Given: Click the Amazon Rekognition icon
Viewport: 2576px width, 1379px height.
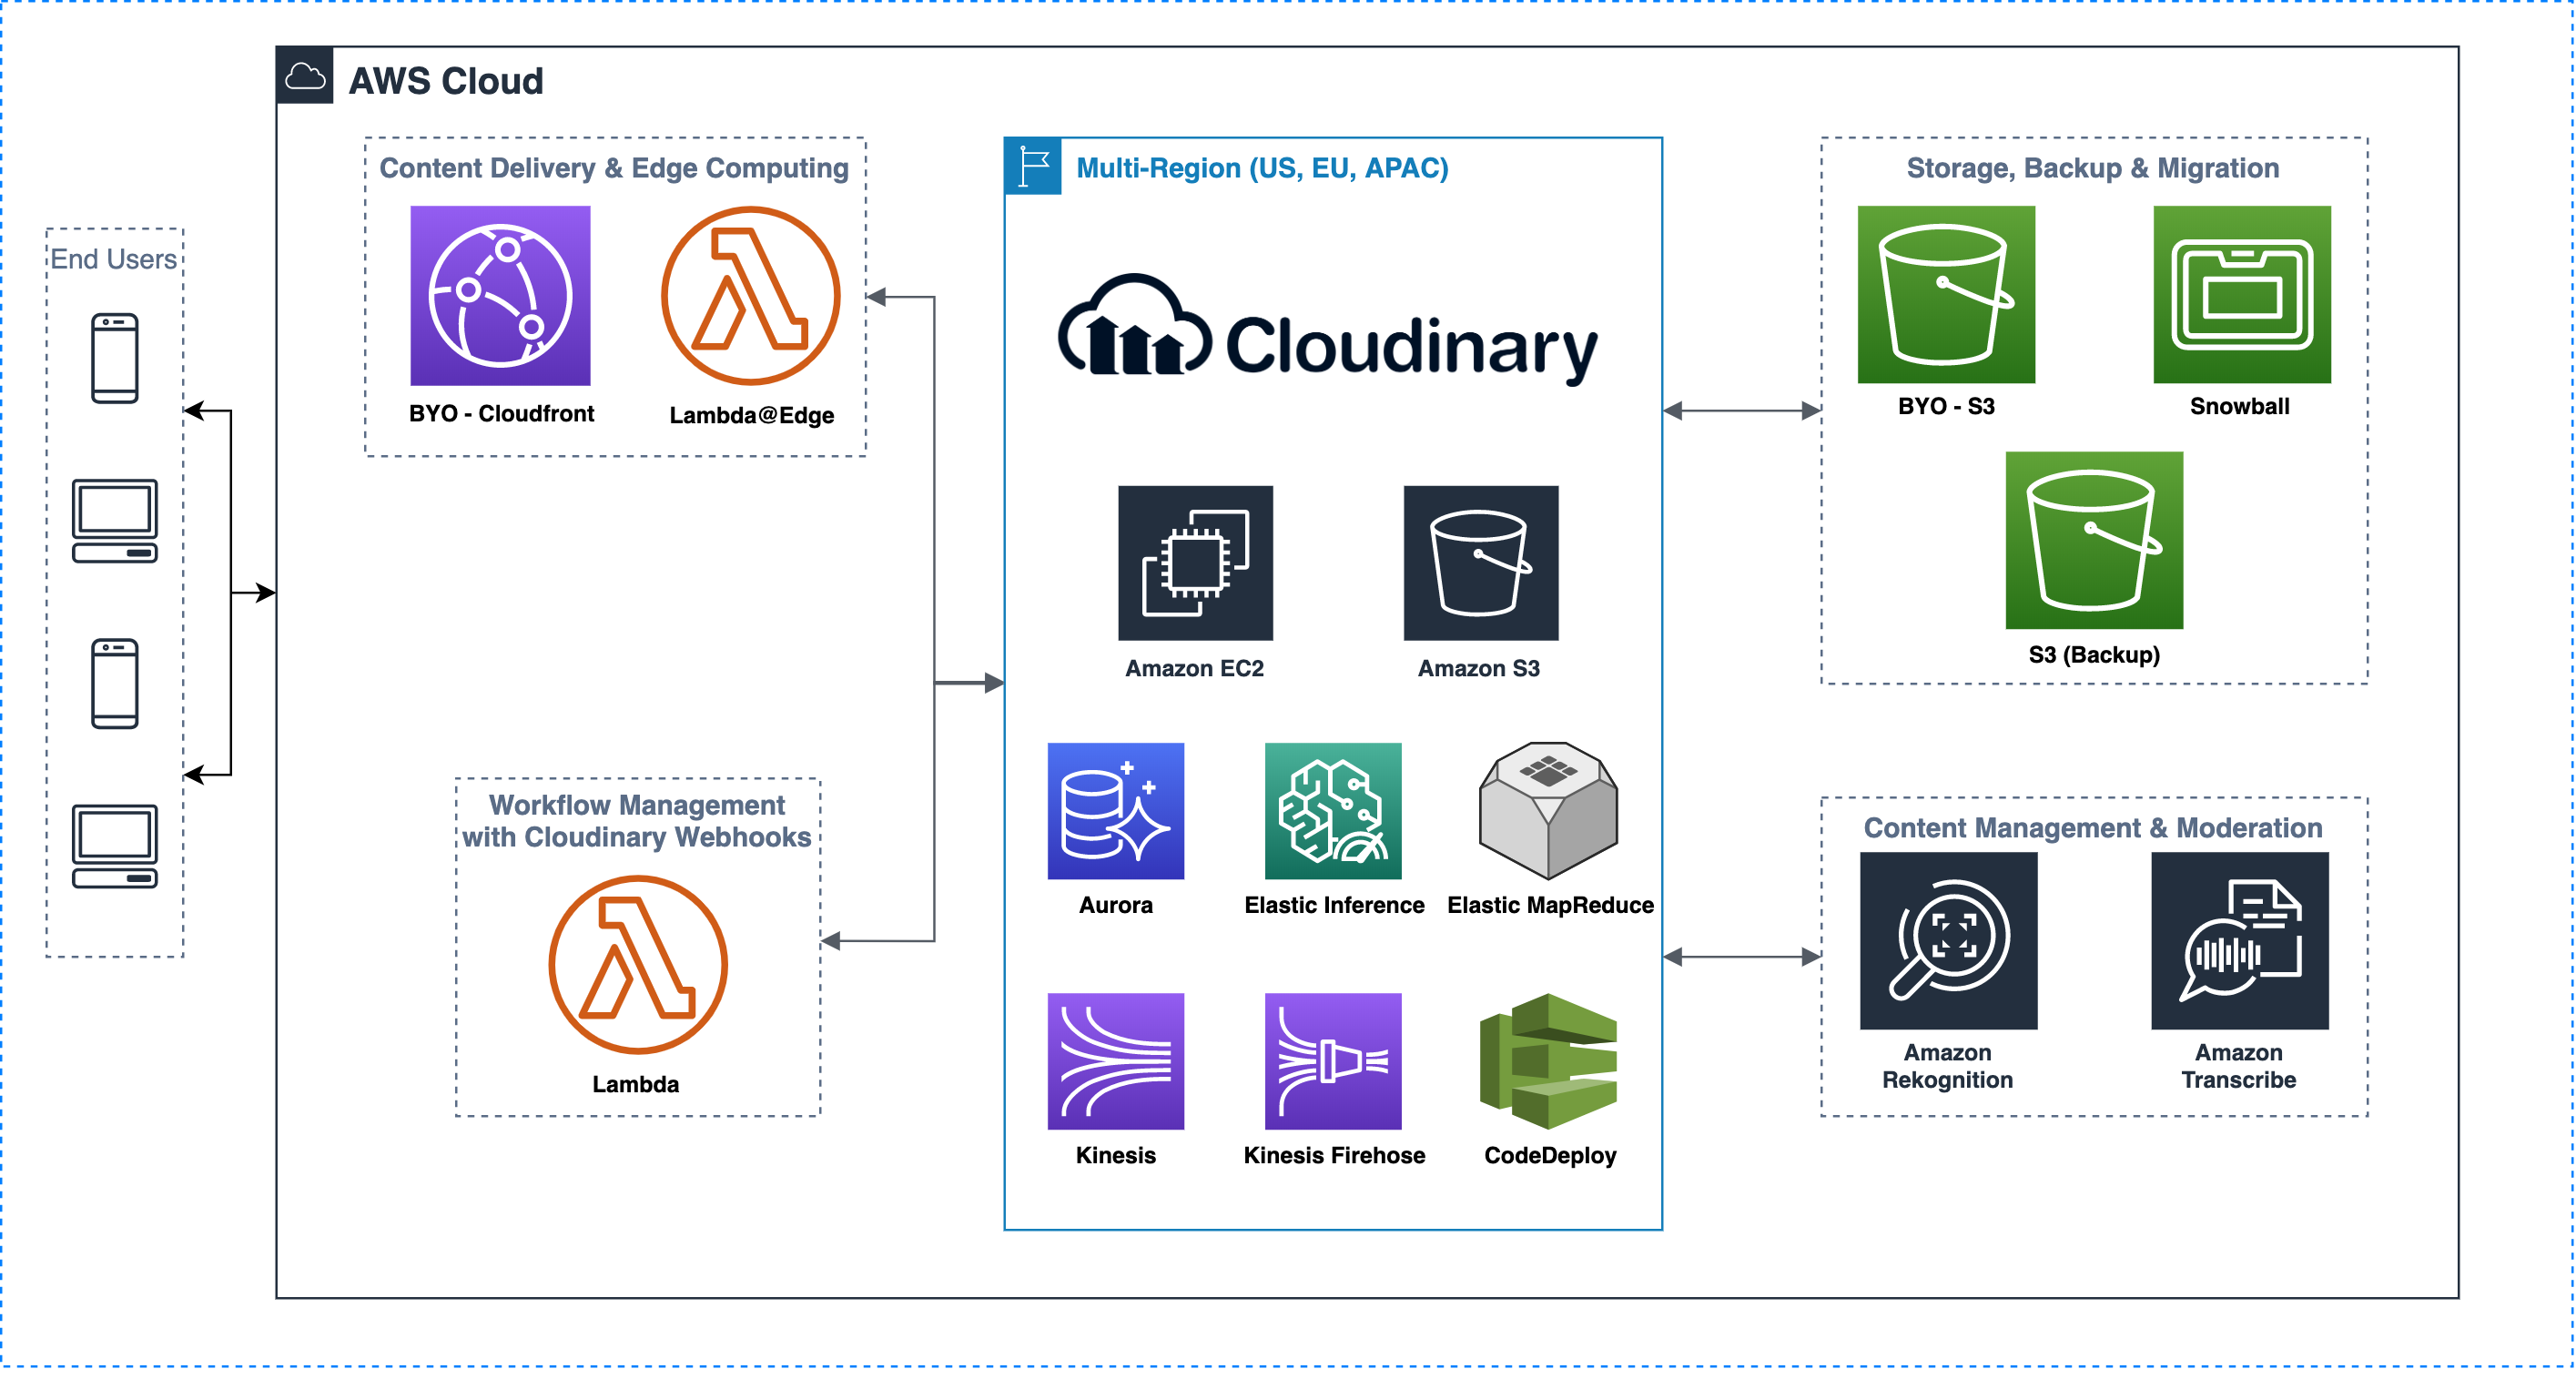Looking at the screenshot, I should (x=1948, y=941).
